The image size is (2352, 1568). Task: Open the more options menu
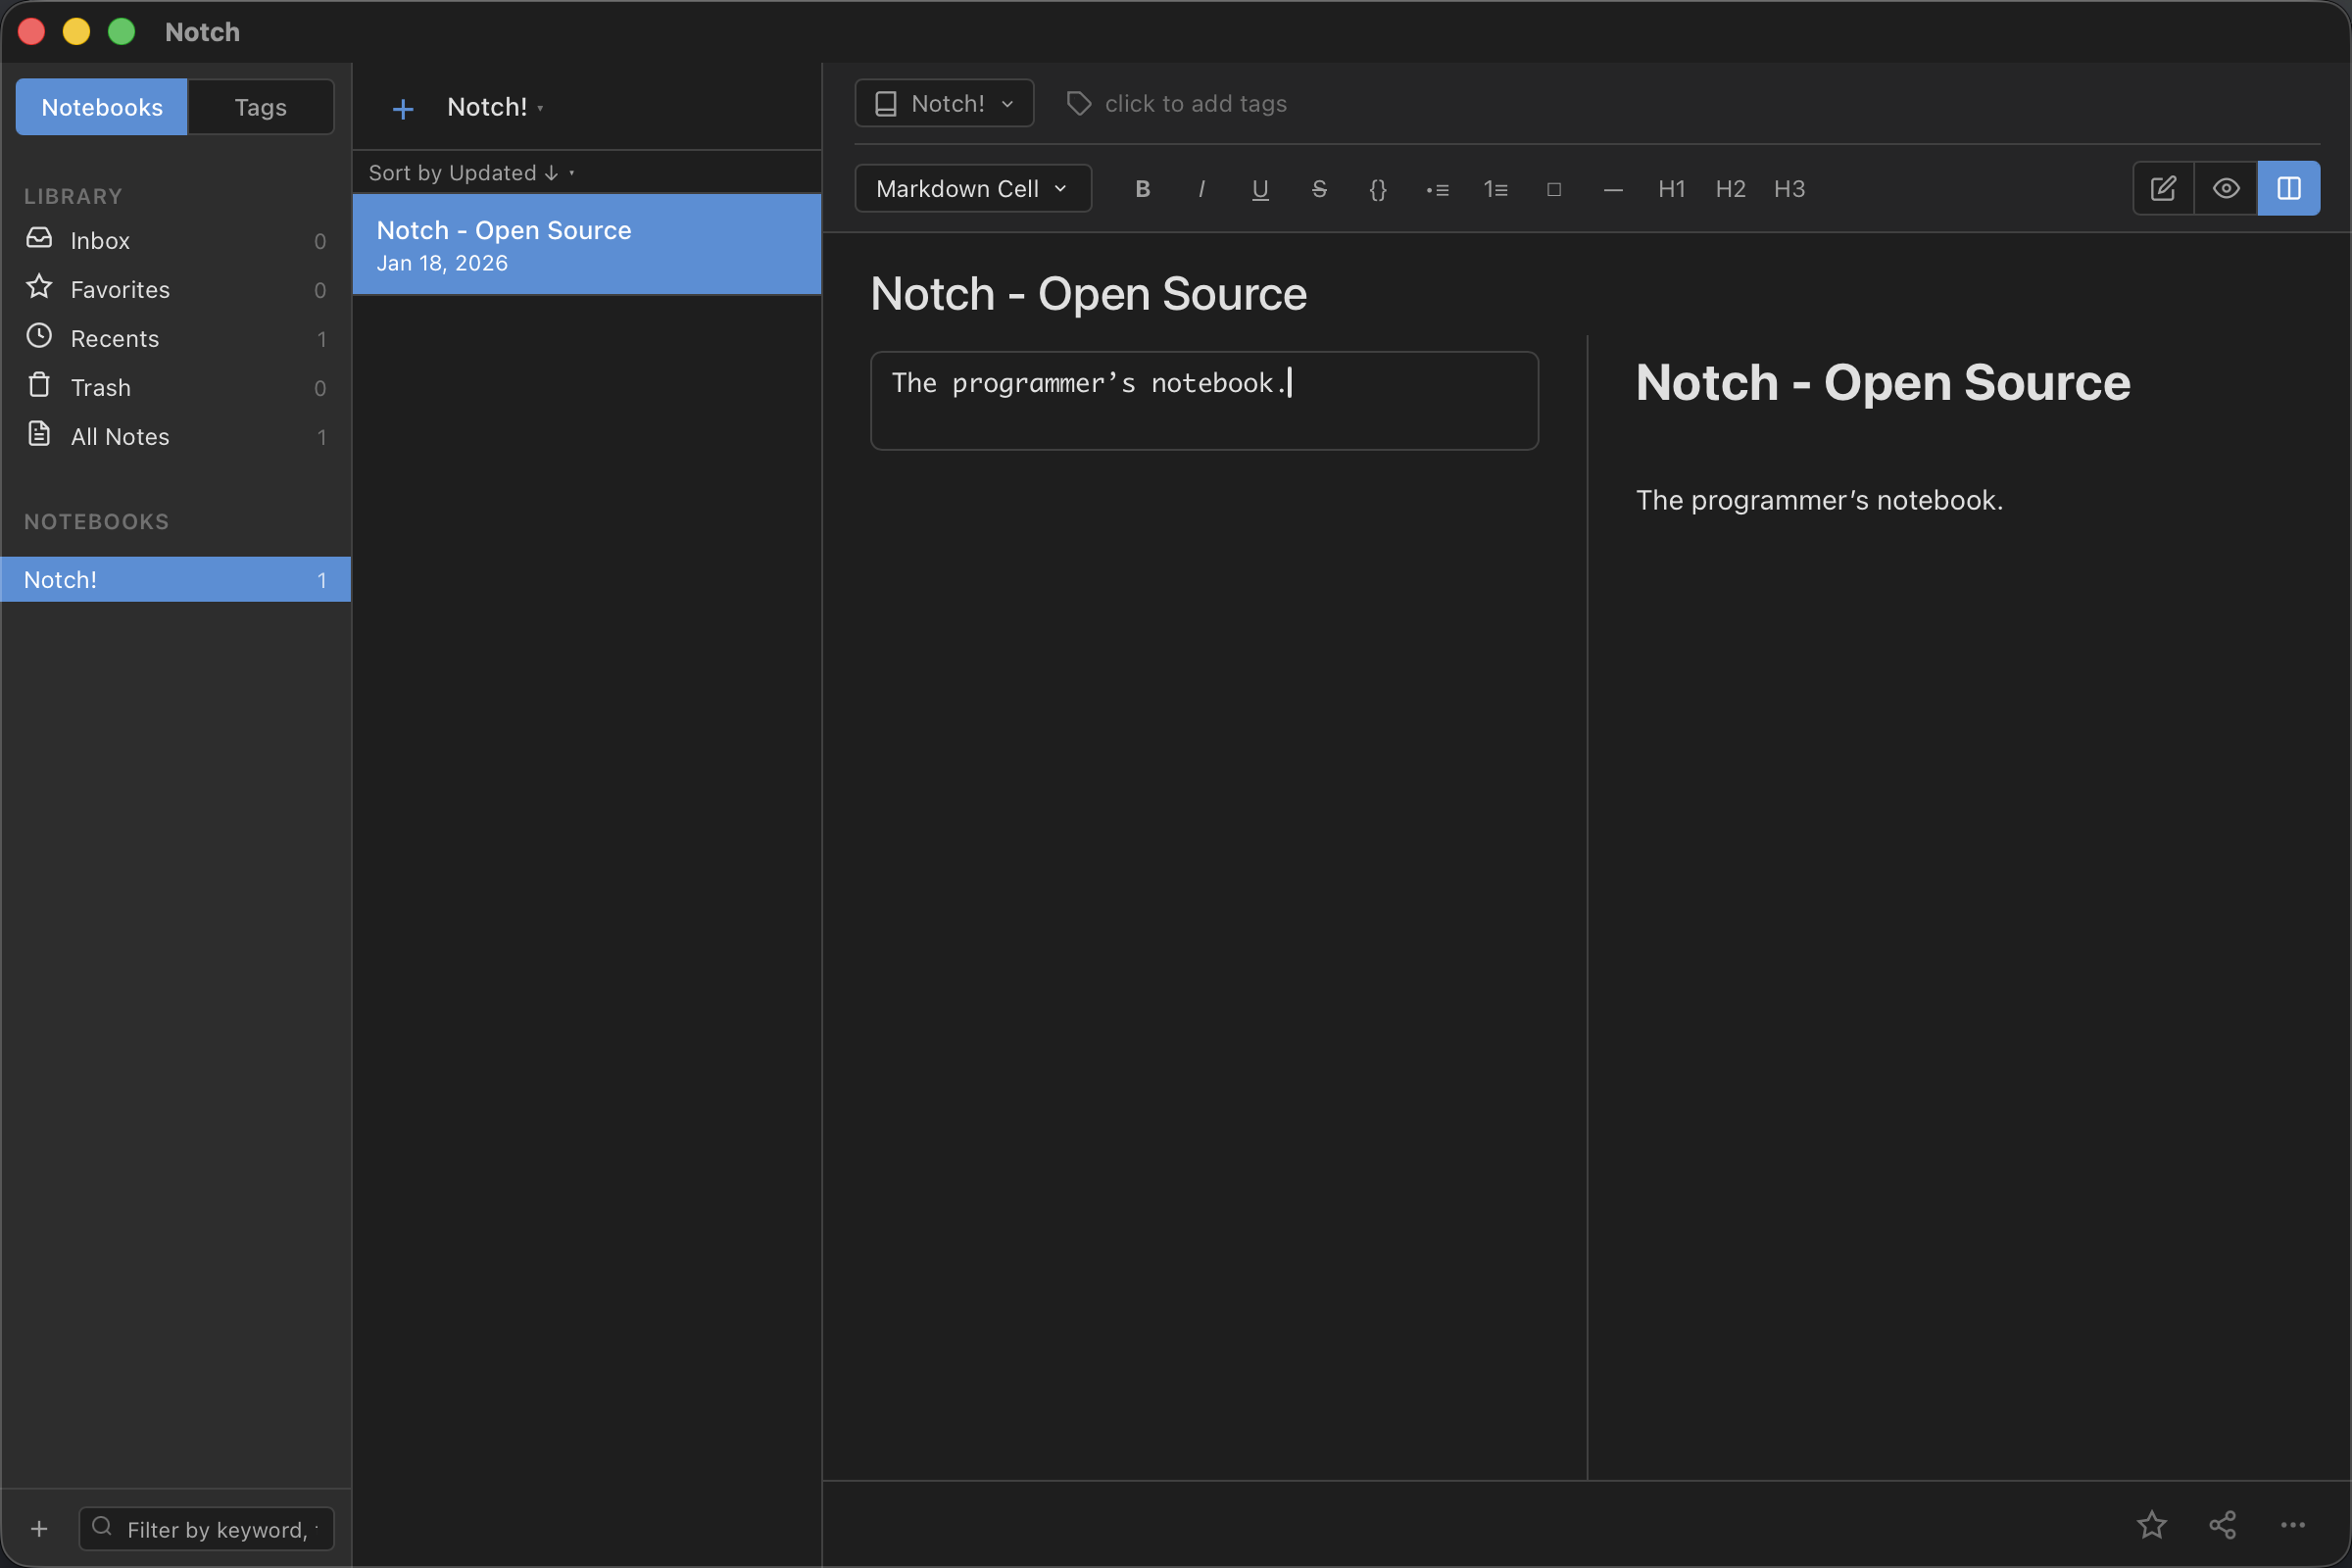2293,1524
